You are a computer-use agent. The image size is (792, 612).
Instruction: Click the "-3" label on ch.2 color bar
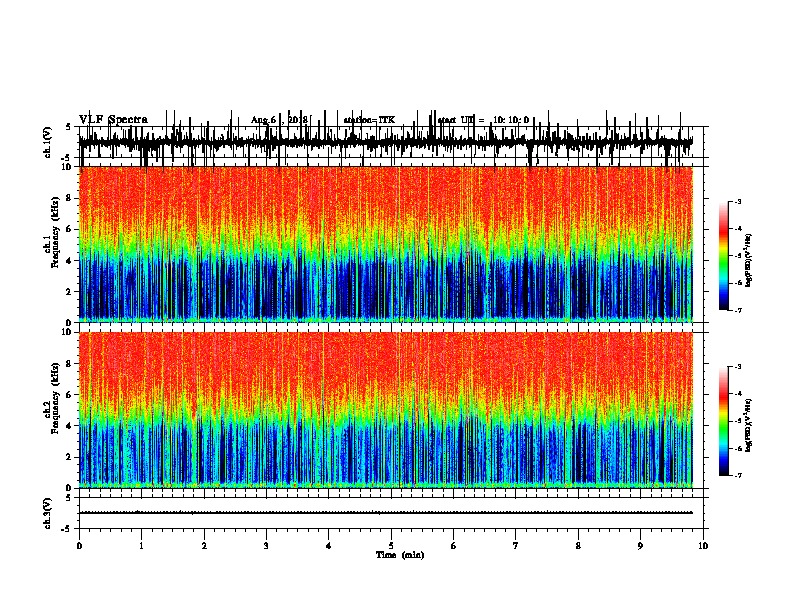[737, 367]
